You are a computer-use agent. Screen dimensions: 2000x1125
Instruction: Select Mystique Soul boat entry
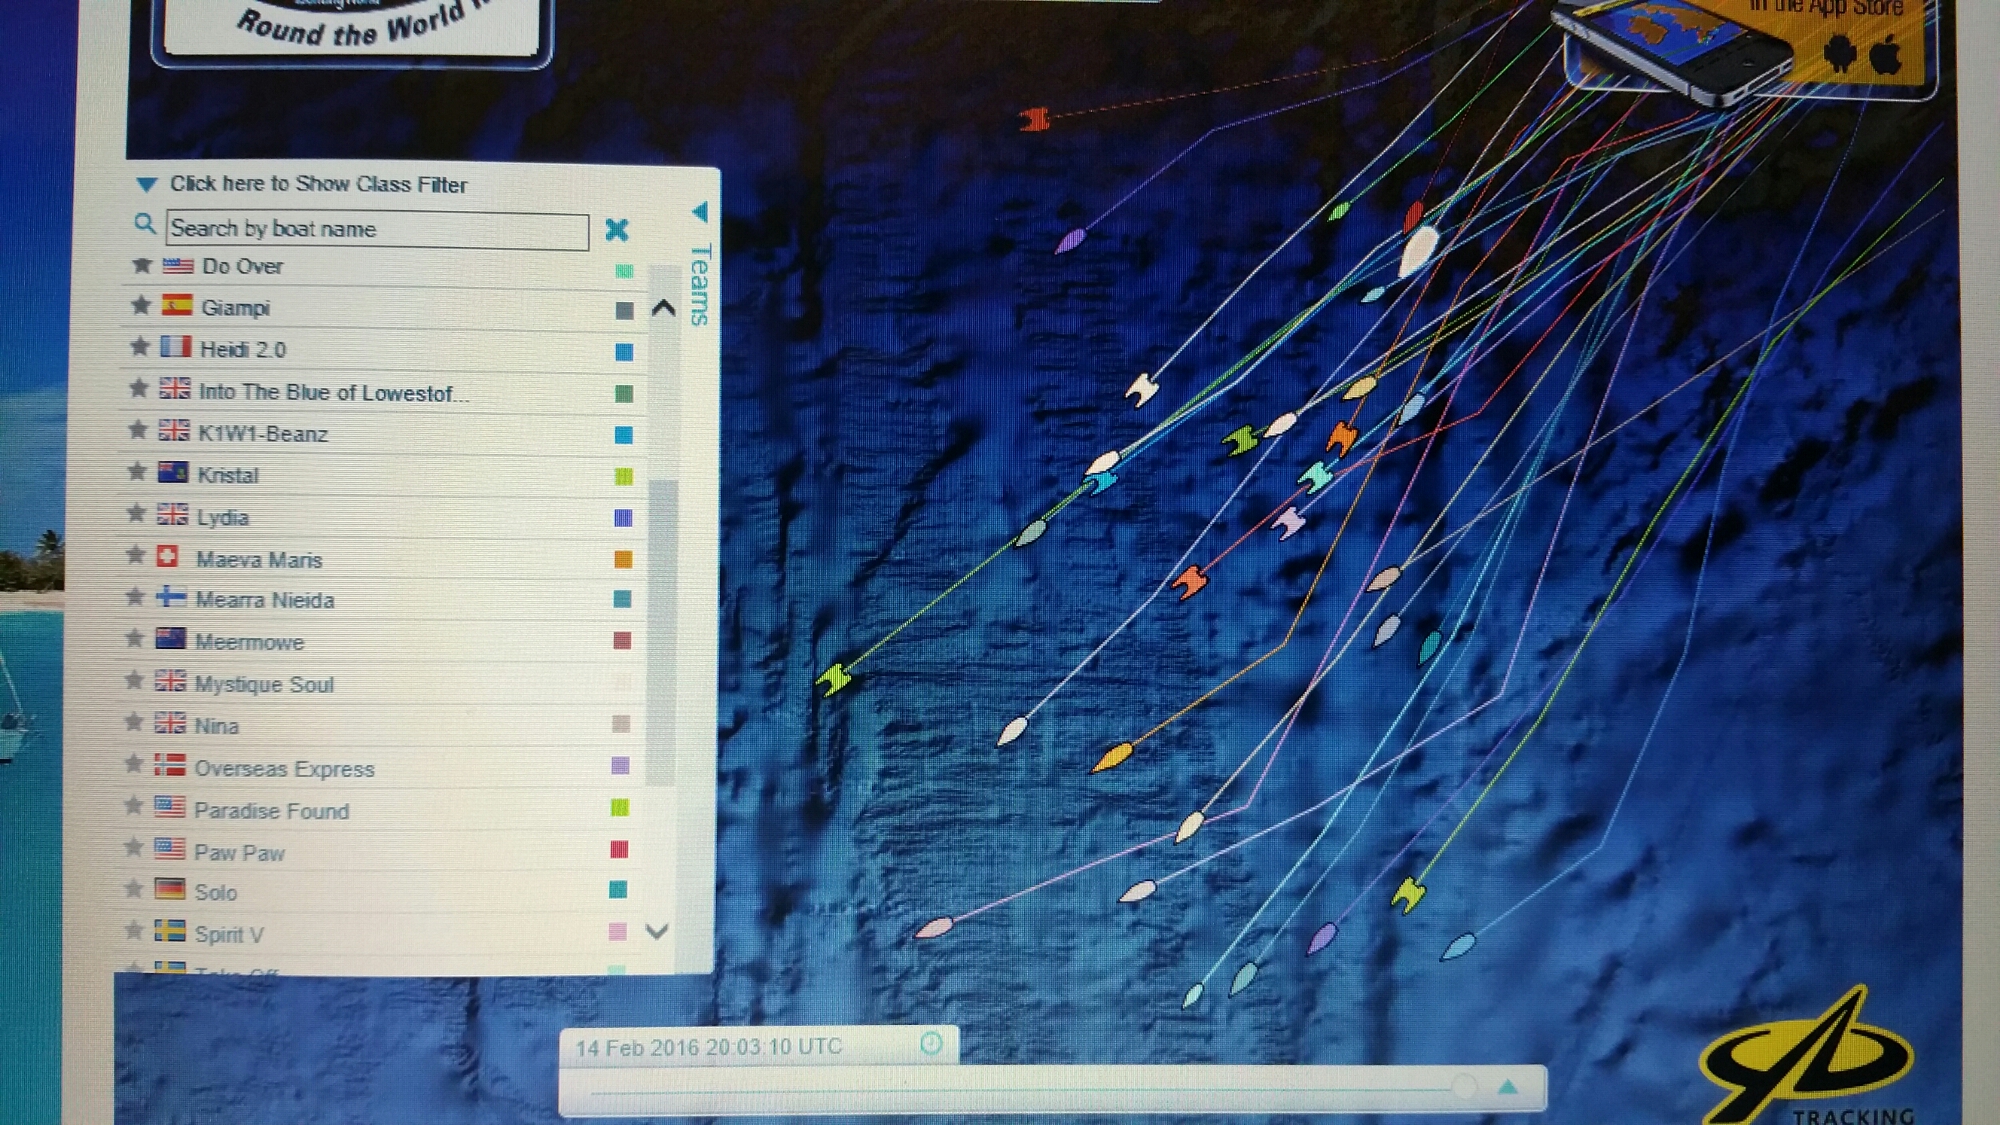[x=264, y=685]
